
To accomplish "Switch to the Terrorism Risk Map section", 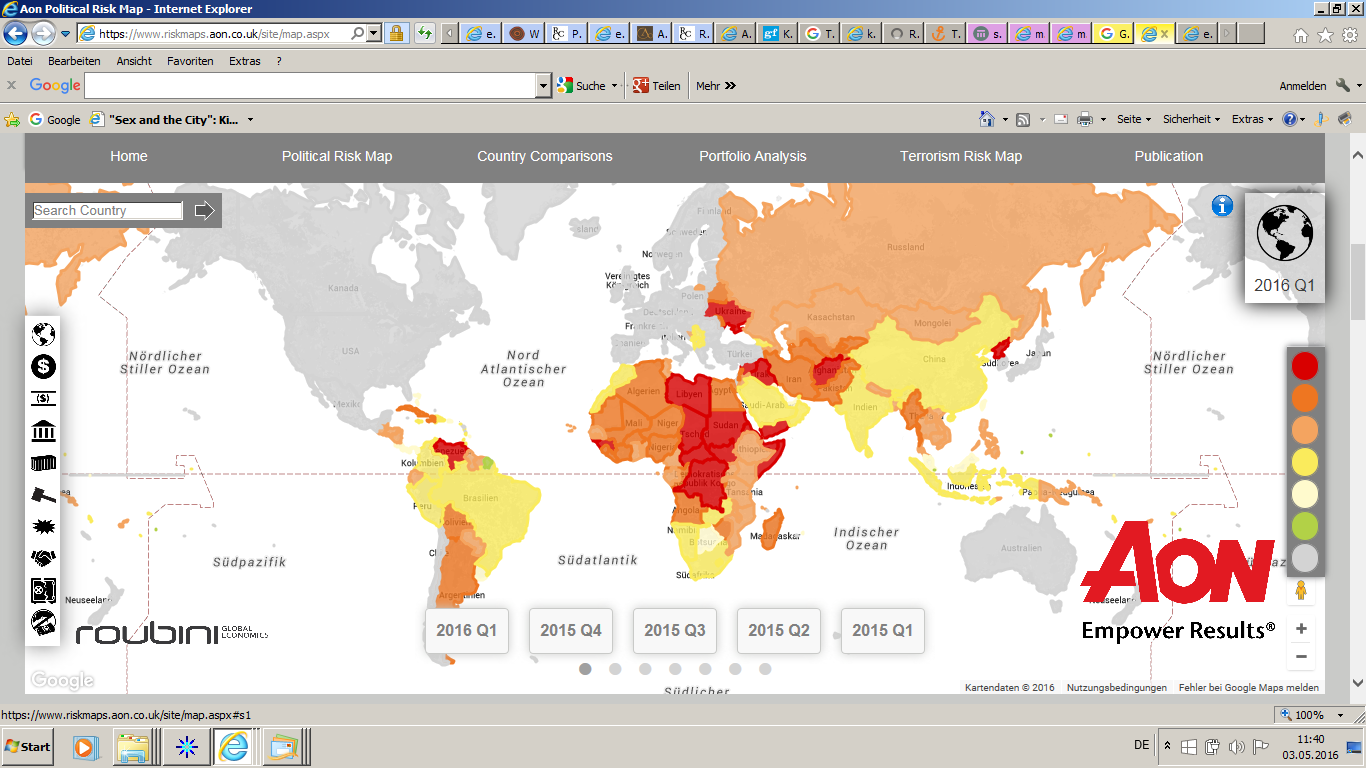I will (961, 157).
